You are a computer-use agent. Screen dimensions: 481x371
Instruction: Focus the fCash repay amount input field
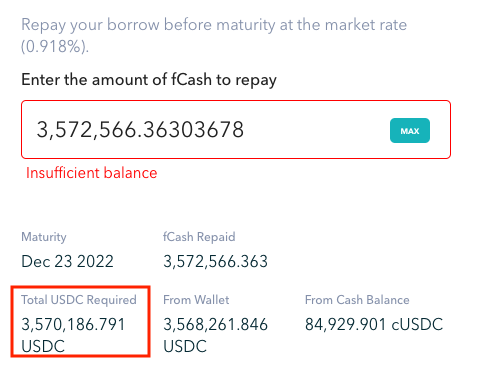(x=236, y=129)
